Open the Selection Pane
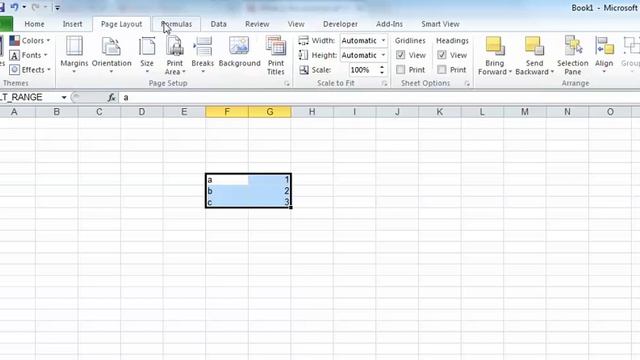 (x=573, y=55)
